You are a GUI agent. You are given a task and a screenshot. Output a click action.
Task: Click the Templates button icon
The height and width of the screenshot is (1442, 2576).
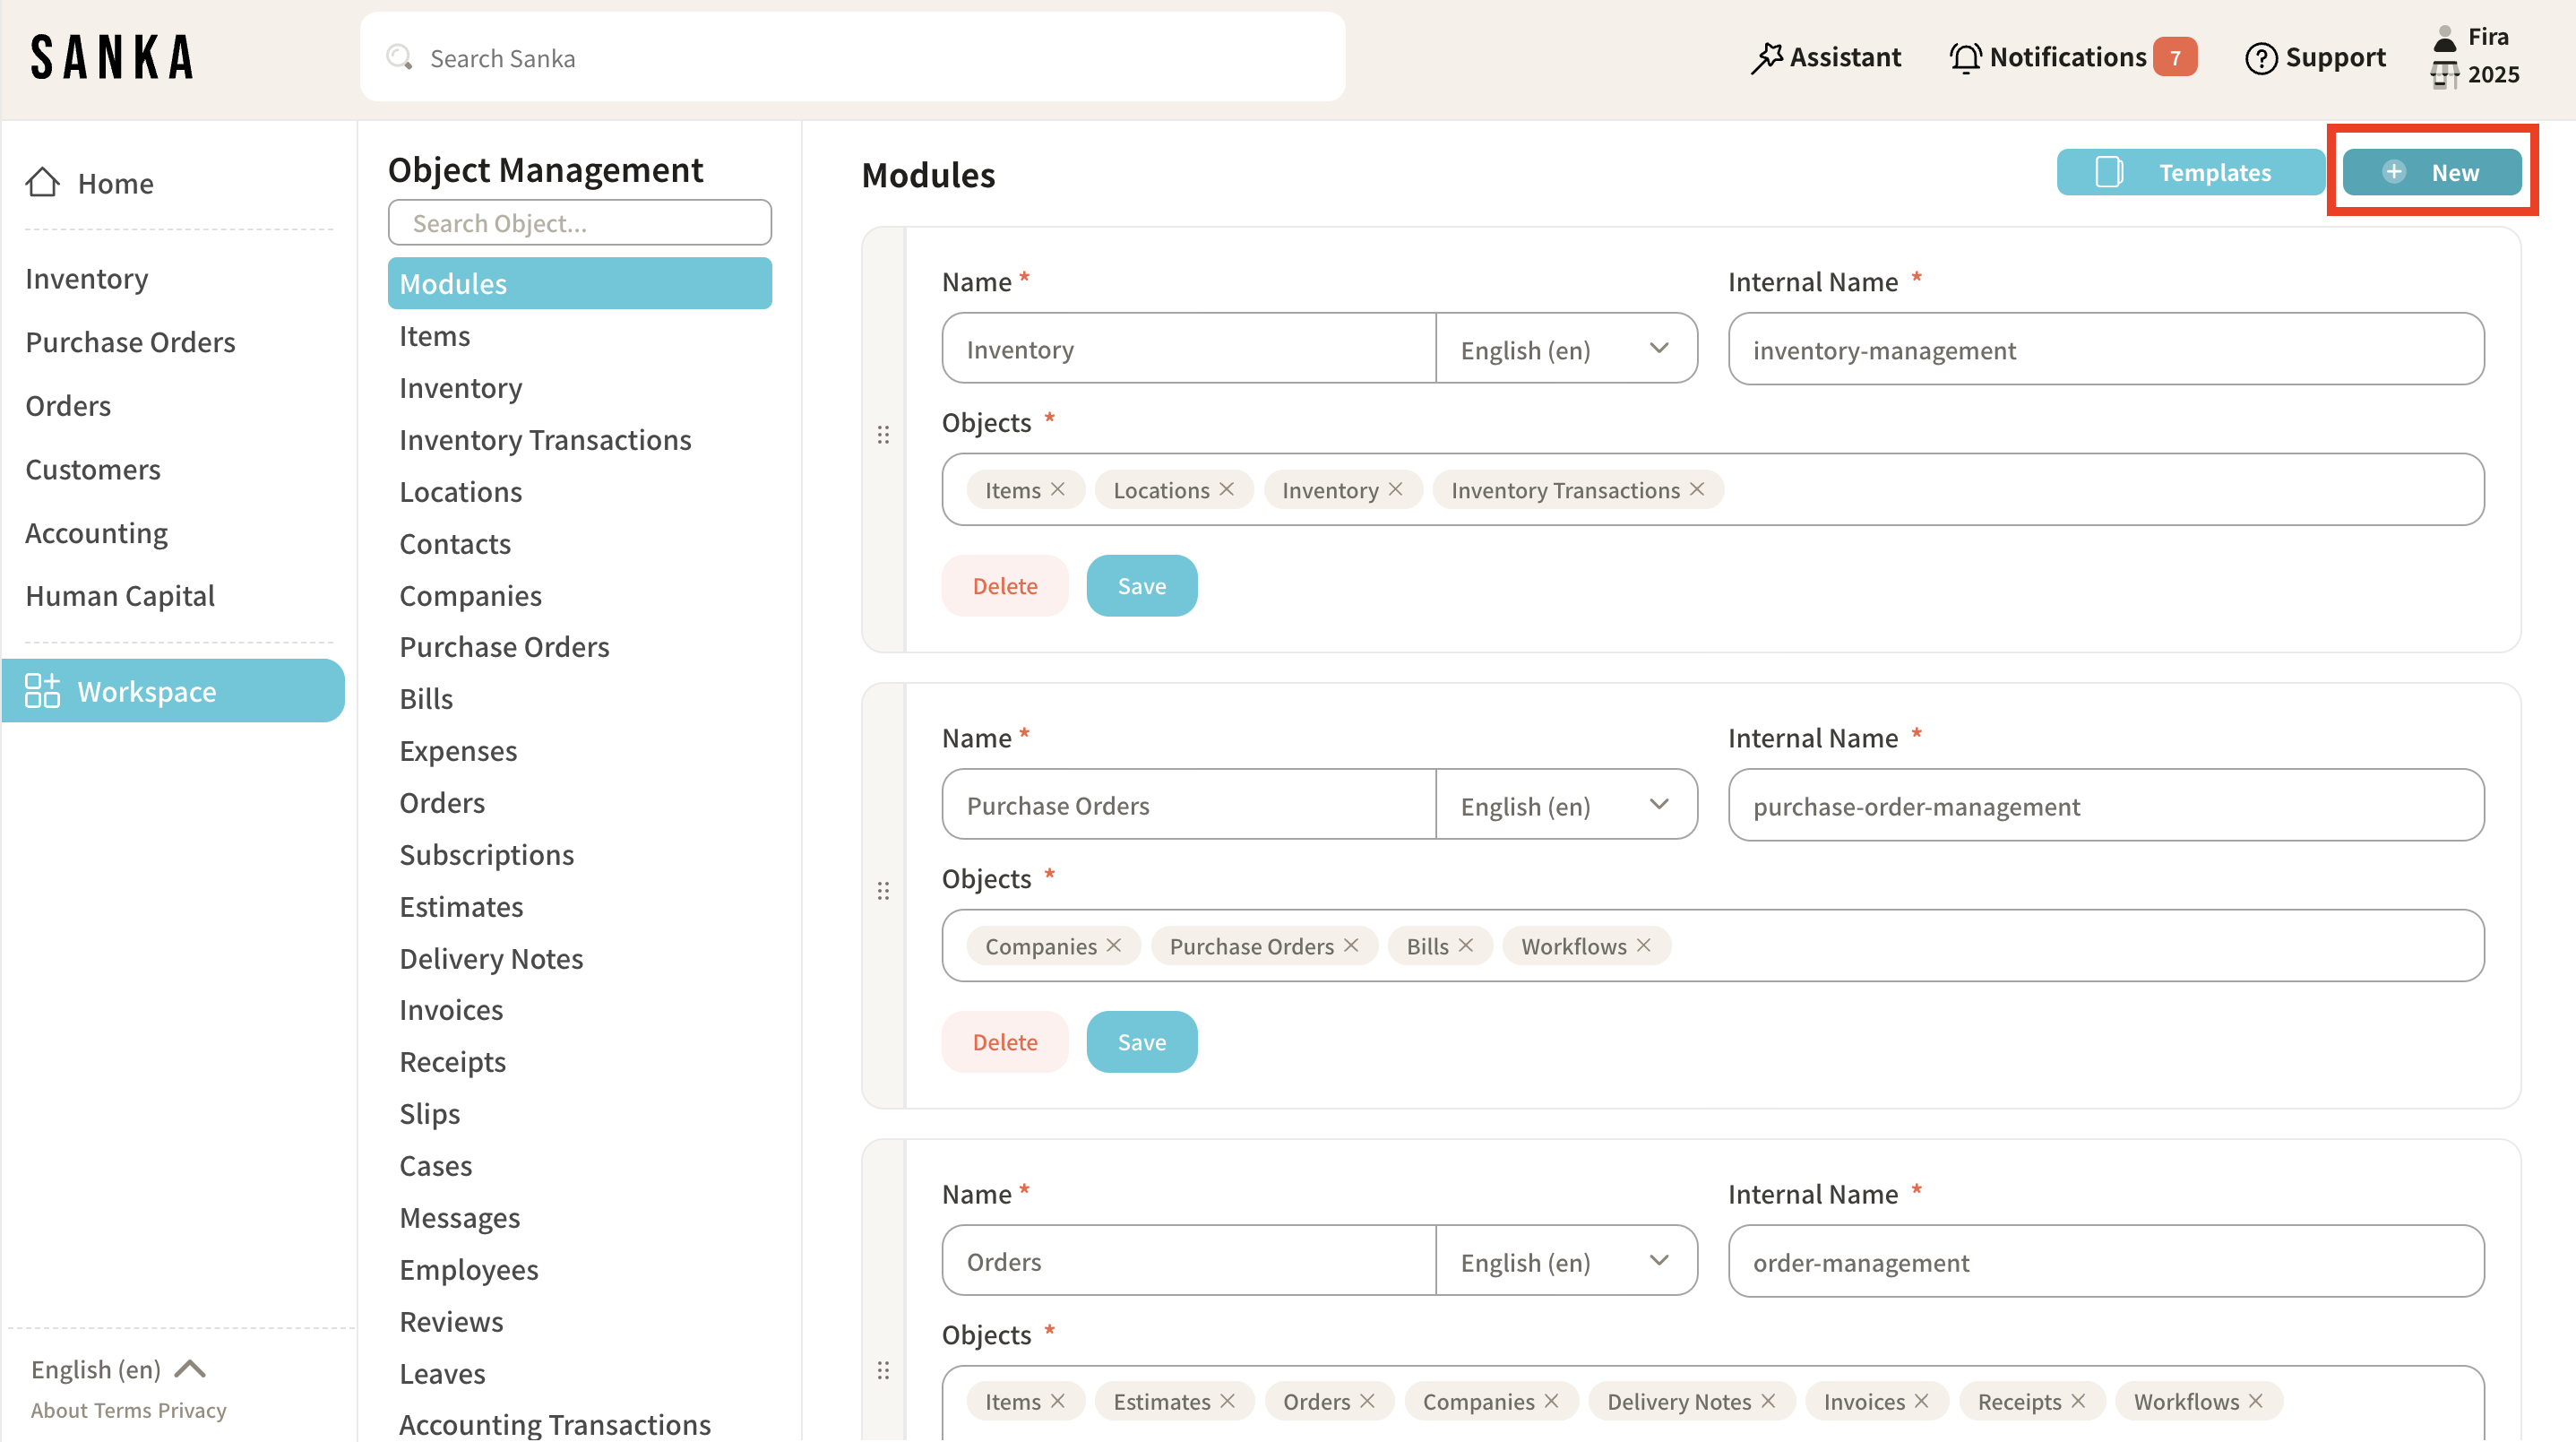2109,172
